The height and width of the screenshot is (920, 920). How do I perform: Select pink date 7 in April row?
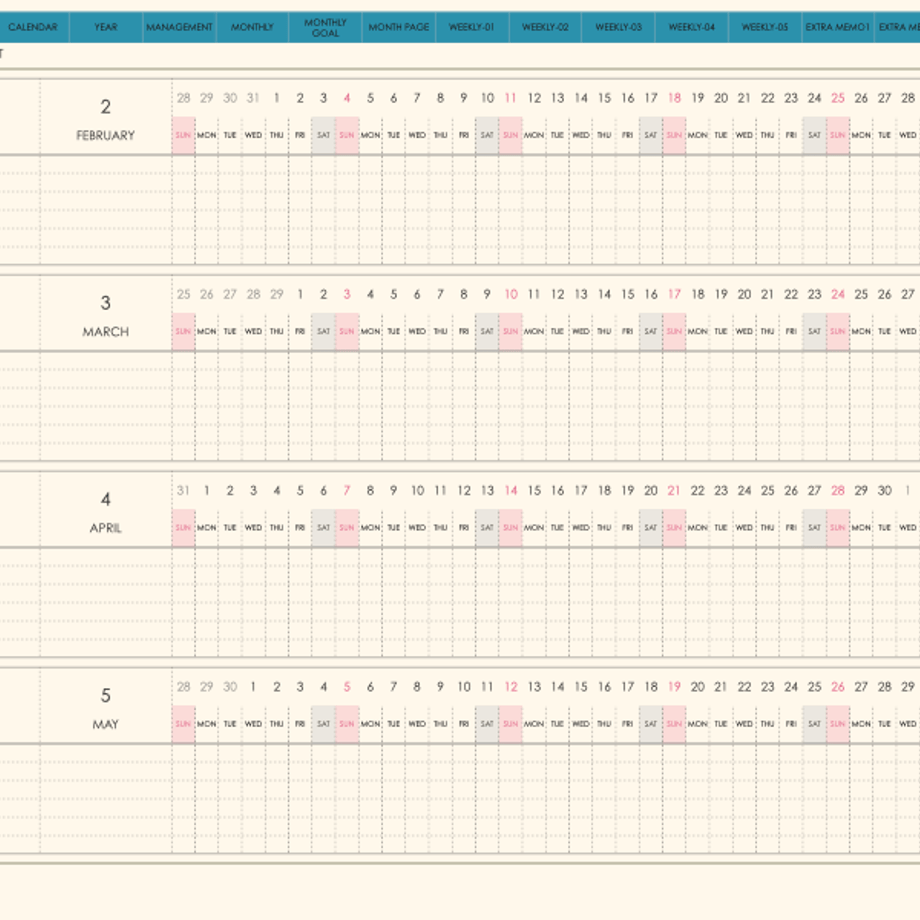pyautogui.click(x=347, y=491)
